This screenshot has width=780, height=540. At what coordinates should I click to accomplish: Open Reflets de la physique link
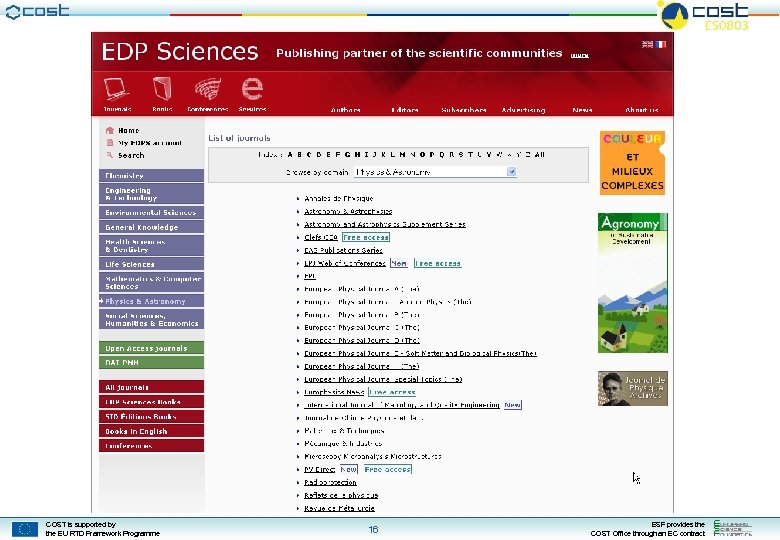[x=341, y=495]
